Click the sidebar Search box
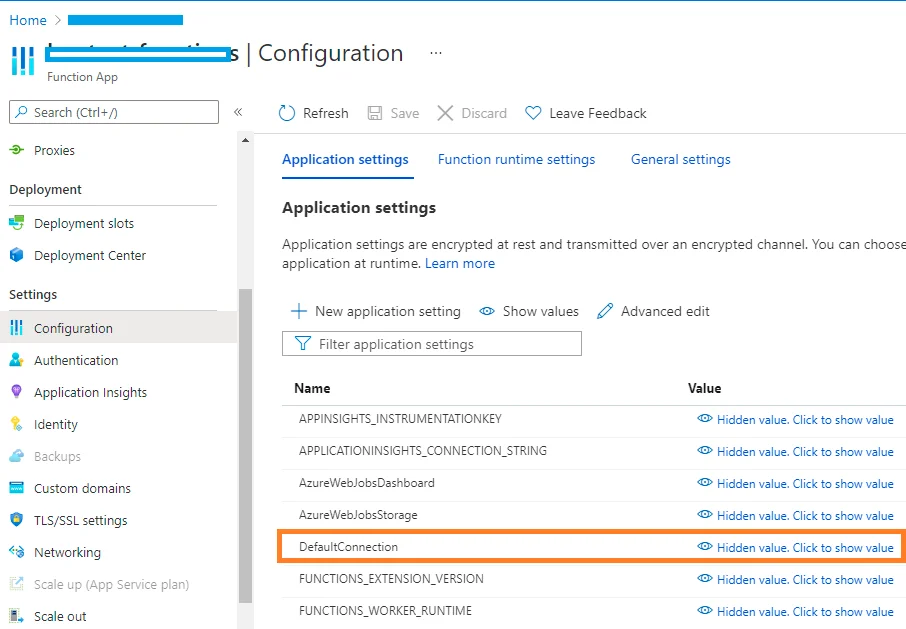Viewport: 906px width, 629px height. 114,112
